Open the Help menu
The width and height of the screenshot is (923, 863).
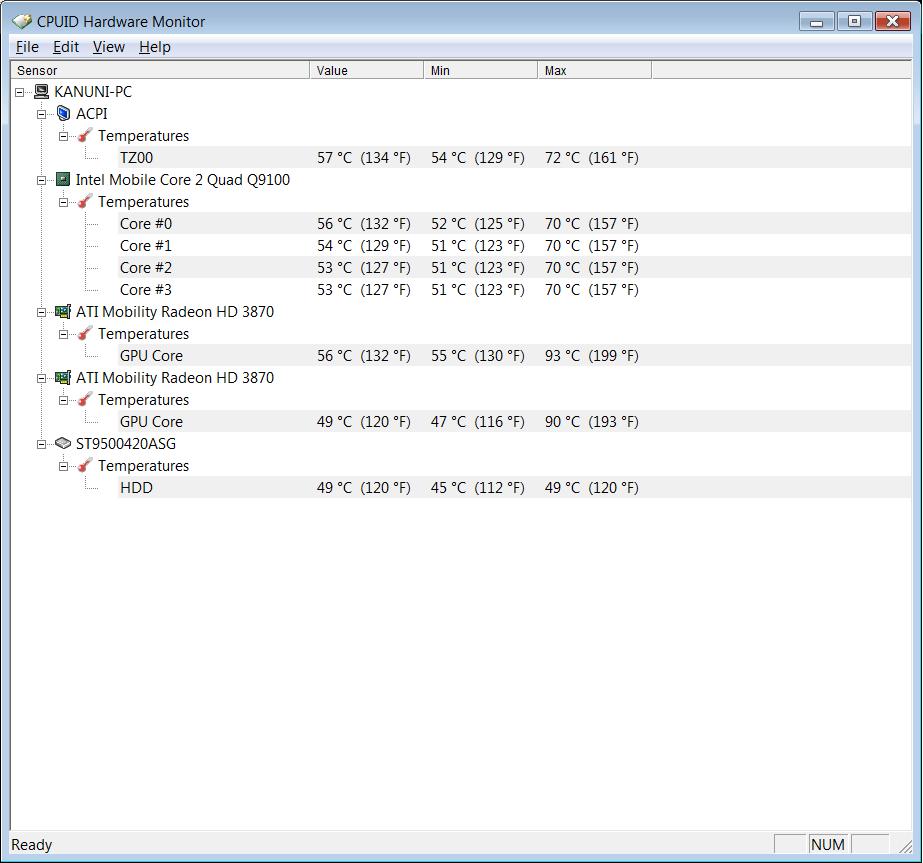[x=155, y=47]
